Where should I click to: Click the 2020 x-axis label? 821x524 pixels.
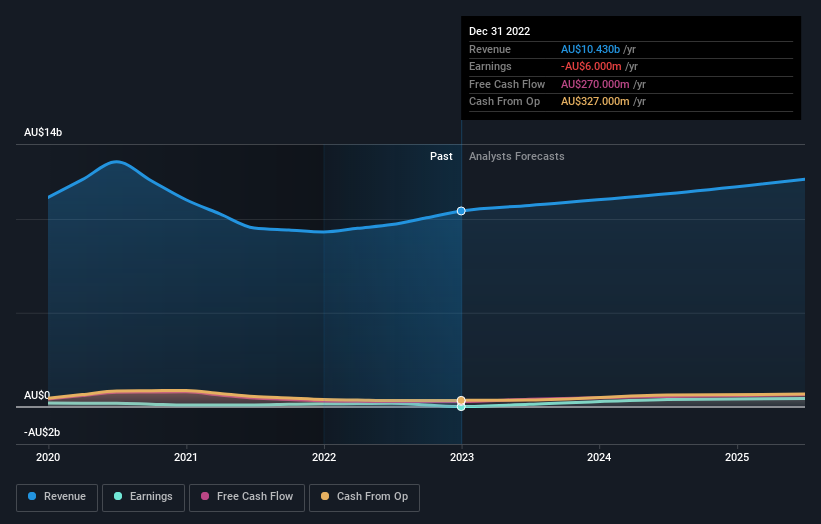(48, 457)
